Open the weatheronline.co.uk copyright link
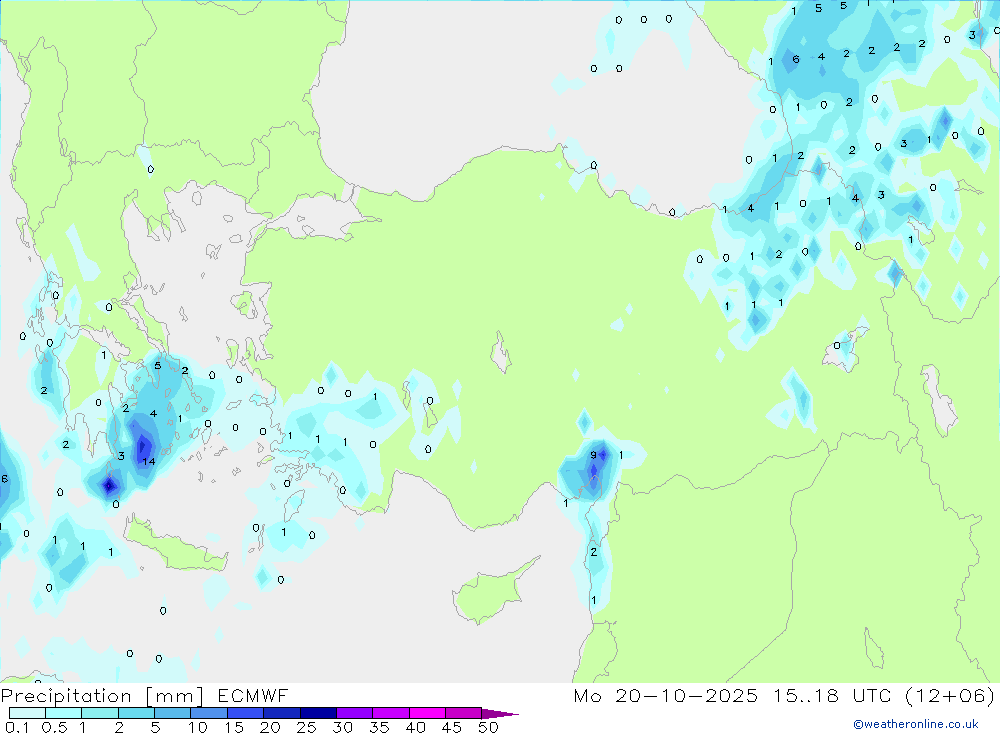The image size is (1000, 733). point(916,724)
